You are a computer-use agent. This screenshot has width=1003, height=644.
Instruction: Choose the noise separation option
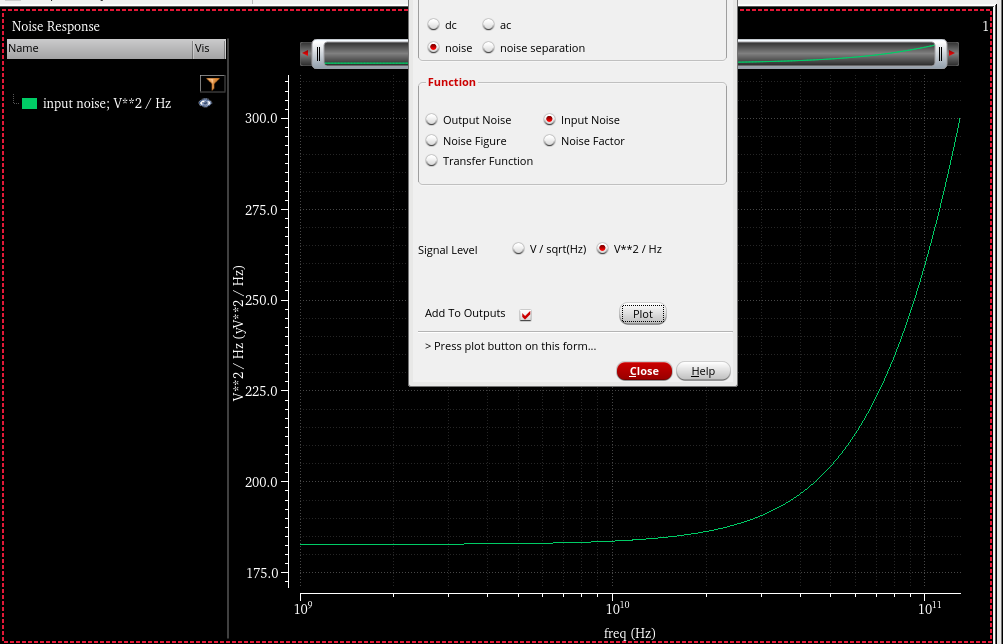point(489,48)
